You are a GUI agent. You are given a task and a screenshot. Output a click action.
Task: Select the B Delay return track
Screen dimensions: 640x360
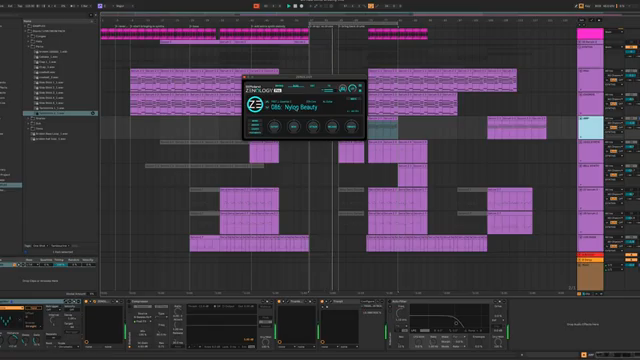[590, 260]
